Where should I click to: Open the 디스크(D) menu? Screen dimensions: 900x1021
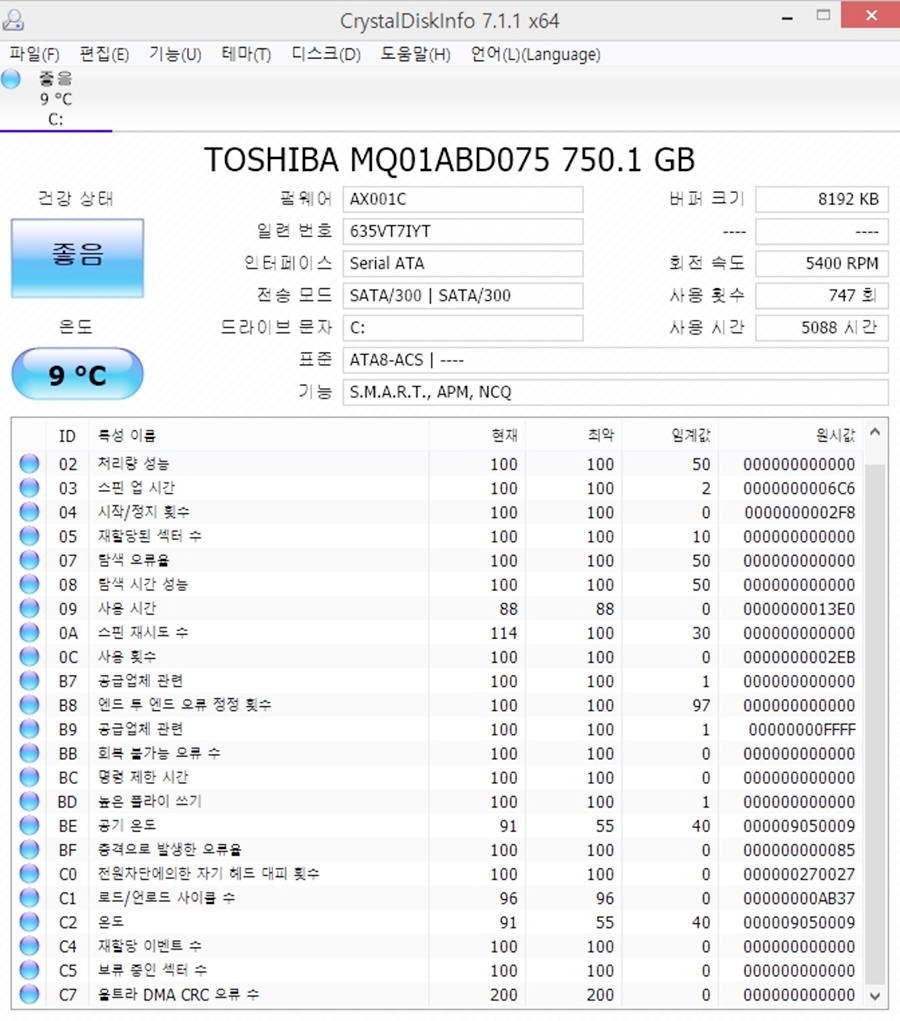pyautogui.click(x=326, y=54)
